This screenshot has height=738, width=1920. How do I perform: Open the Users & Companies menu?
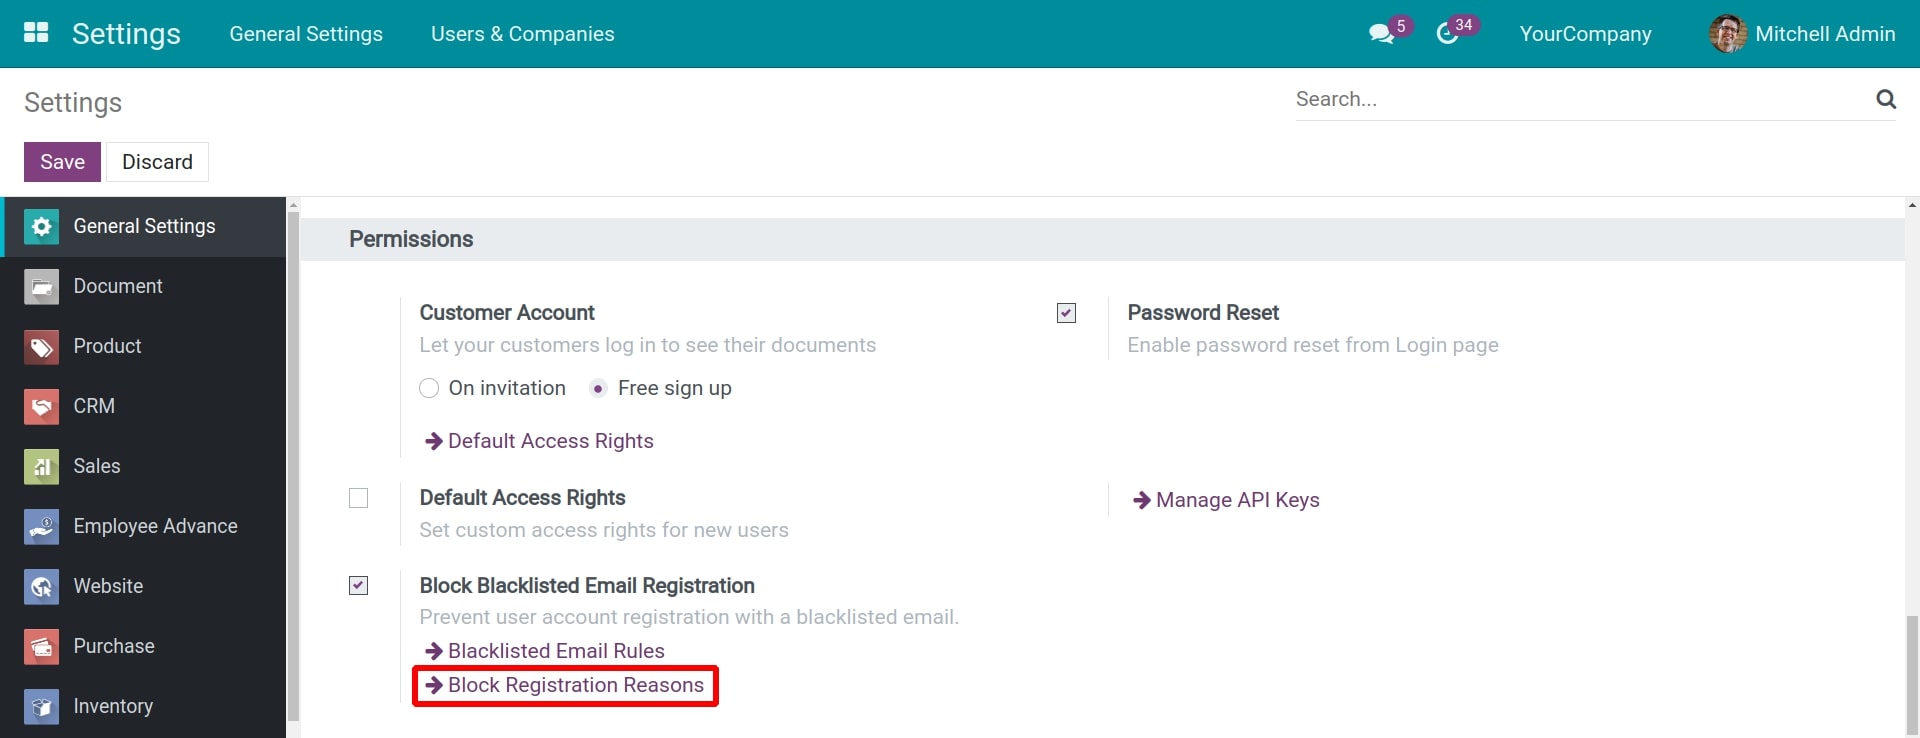(522, 33)
